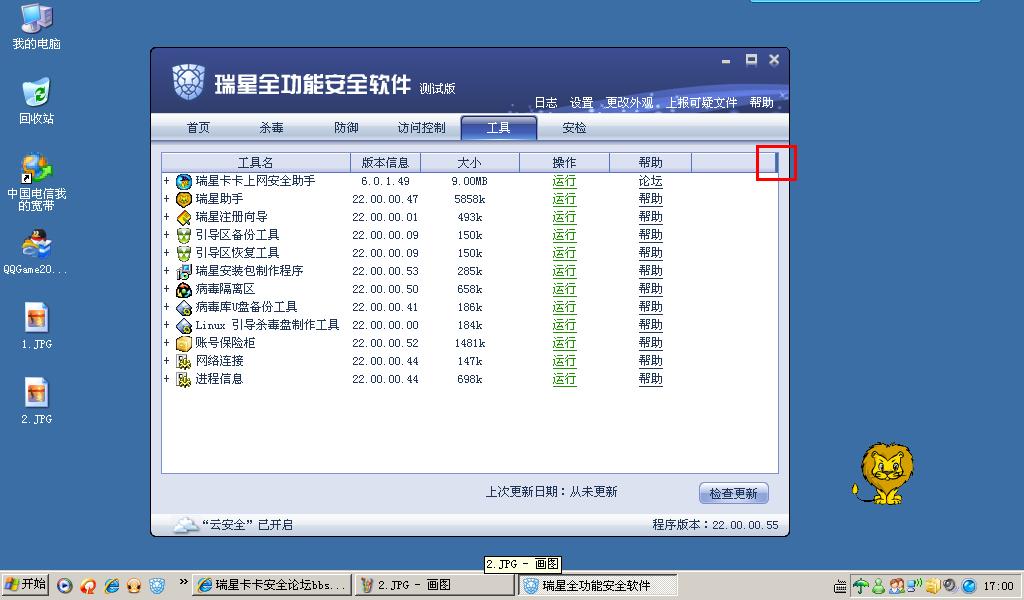Click the 进程信息 tool icon

pyautogui.click(x=184, y=379)
